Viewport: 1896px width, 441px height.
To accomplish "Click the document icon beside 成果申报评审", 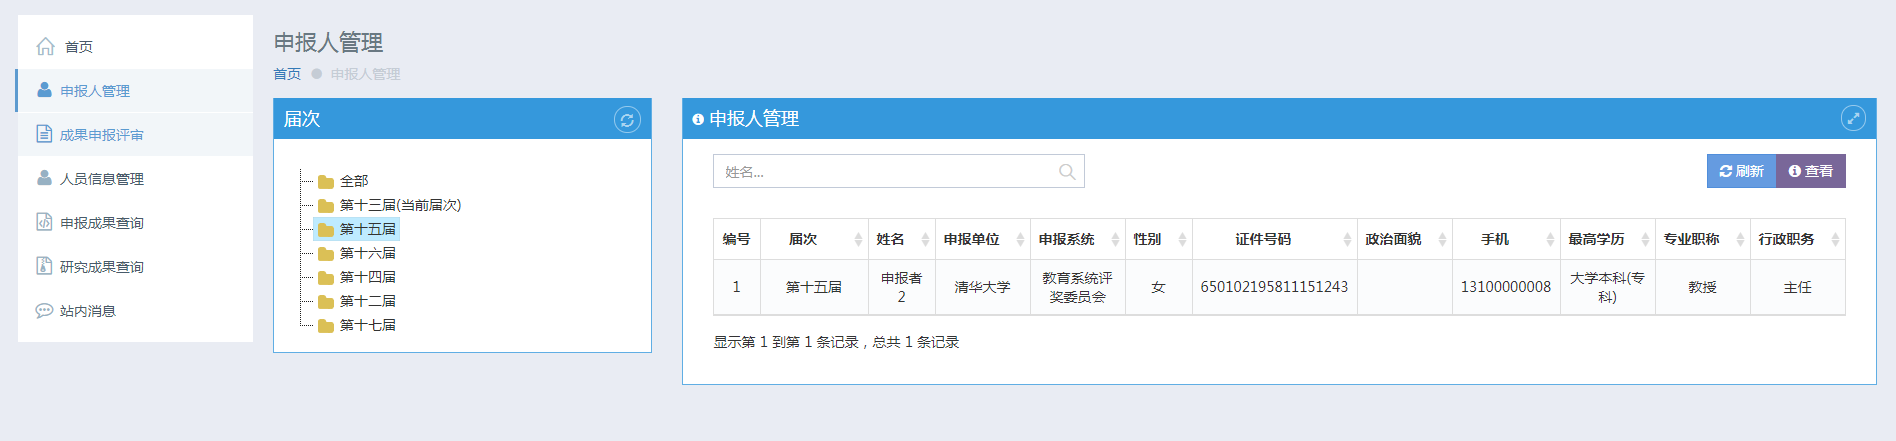I will 44,134.
